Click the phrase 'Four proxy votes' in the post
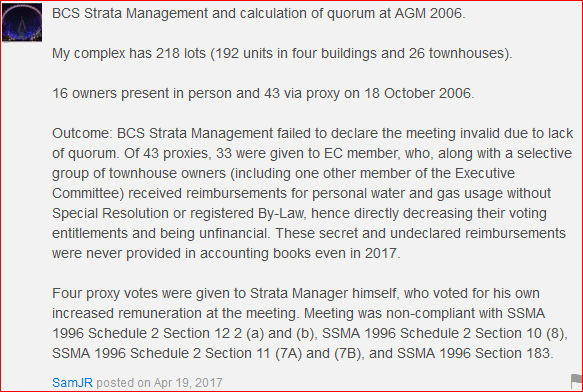Image resolution: width=583 pixels, height=392 pixels. click(x=99, y=293)
